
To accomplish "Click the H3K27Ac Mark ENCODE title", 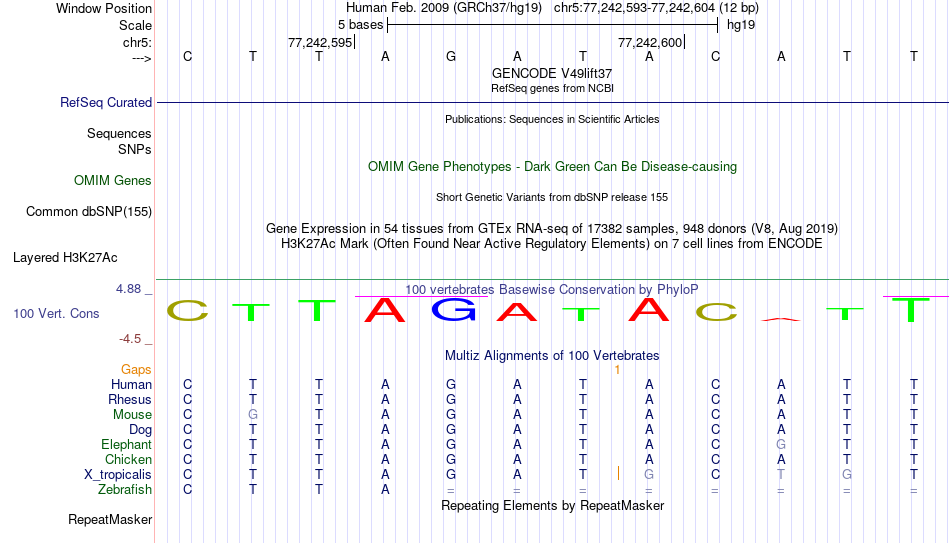I will pos(552,244).
